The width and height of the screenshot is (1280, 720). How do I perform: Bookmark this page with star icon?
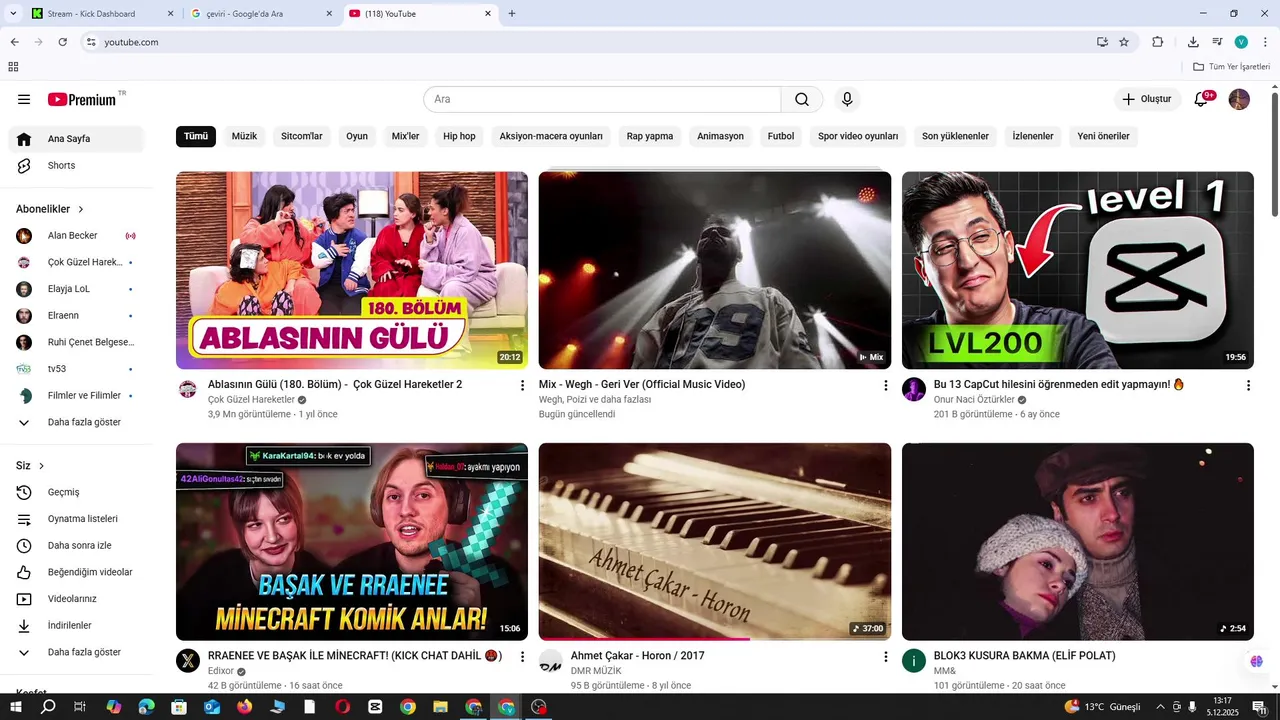1124,42
